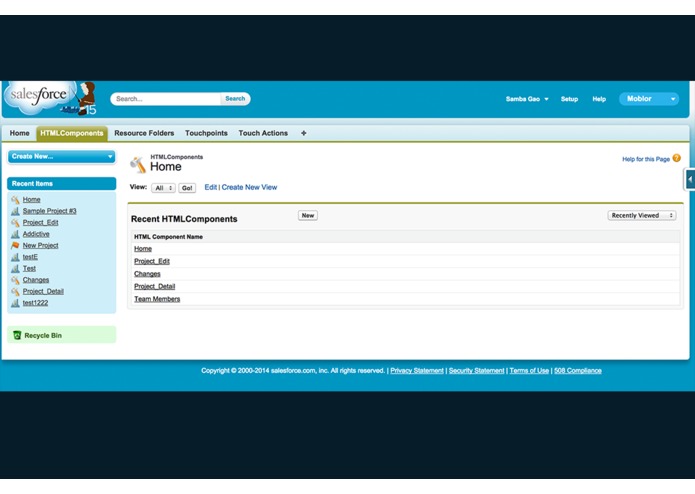Open Team Members component
This screenshot has height=494, width=695.
tap(157, 299)
